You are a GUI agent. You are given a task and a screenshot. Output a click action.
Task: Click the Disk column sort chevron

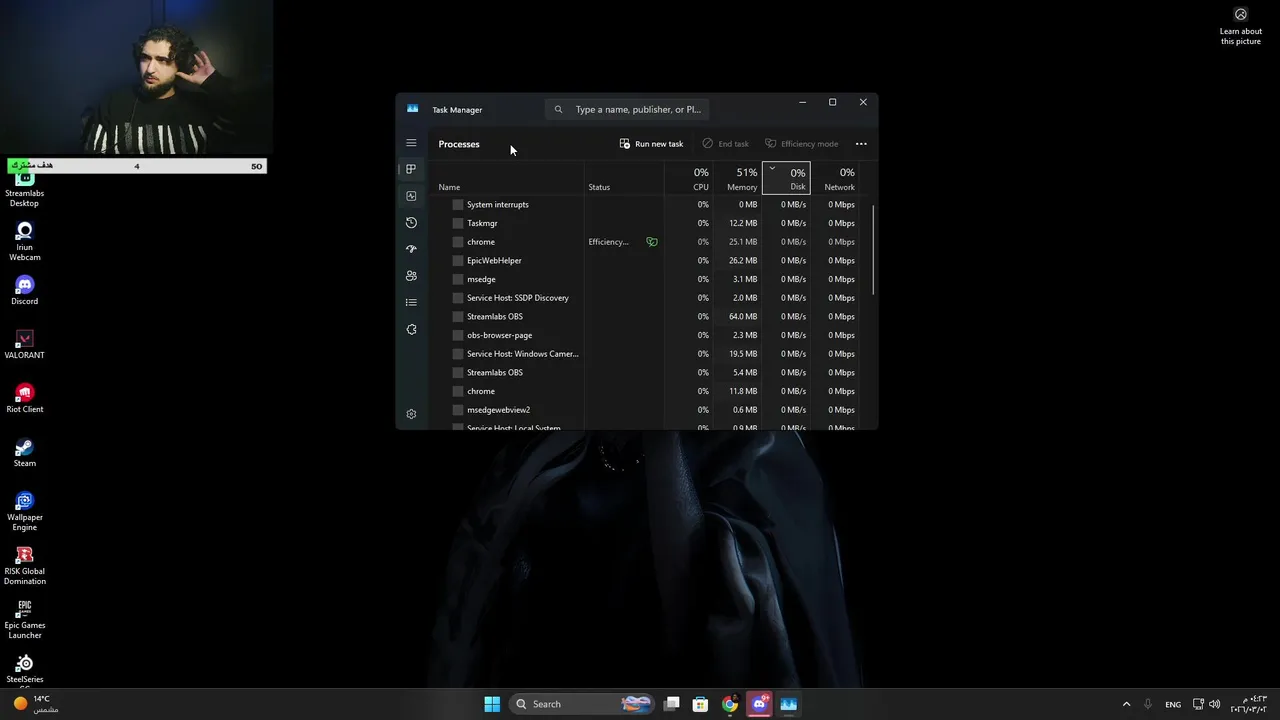[x=772, y=168]
